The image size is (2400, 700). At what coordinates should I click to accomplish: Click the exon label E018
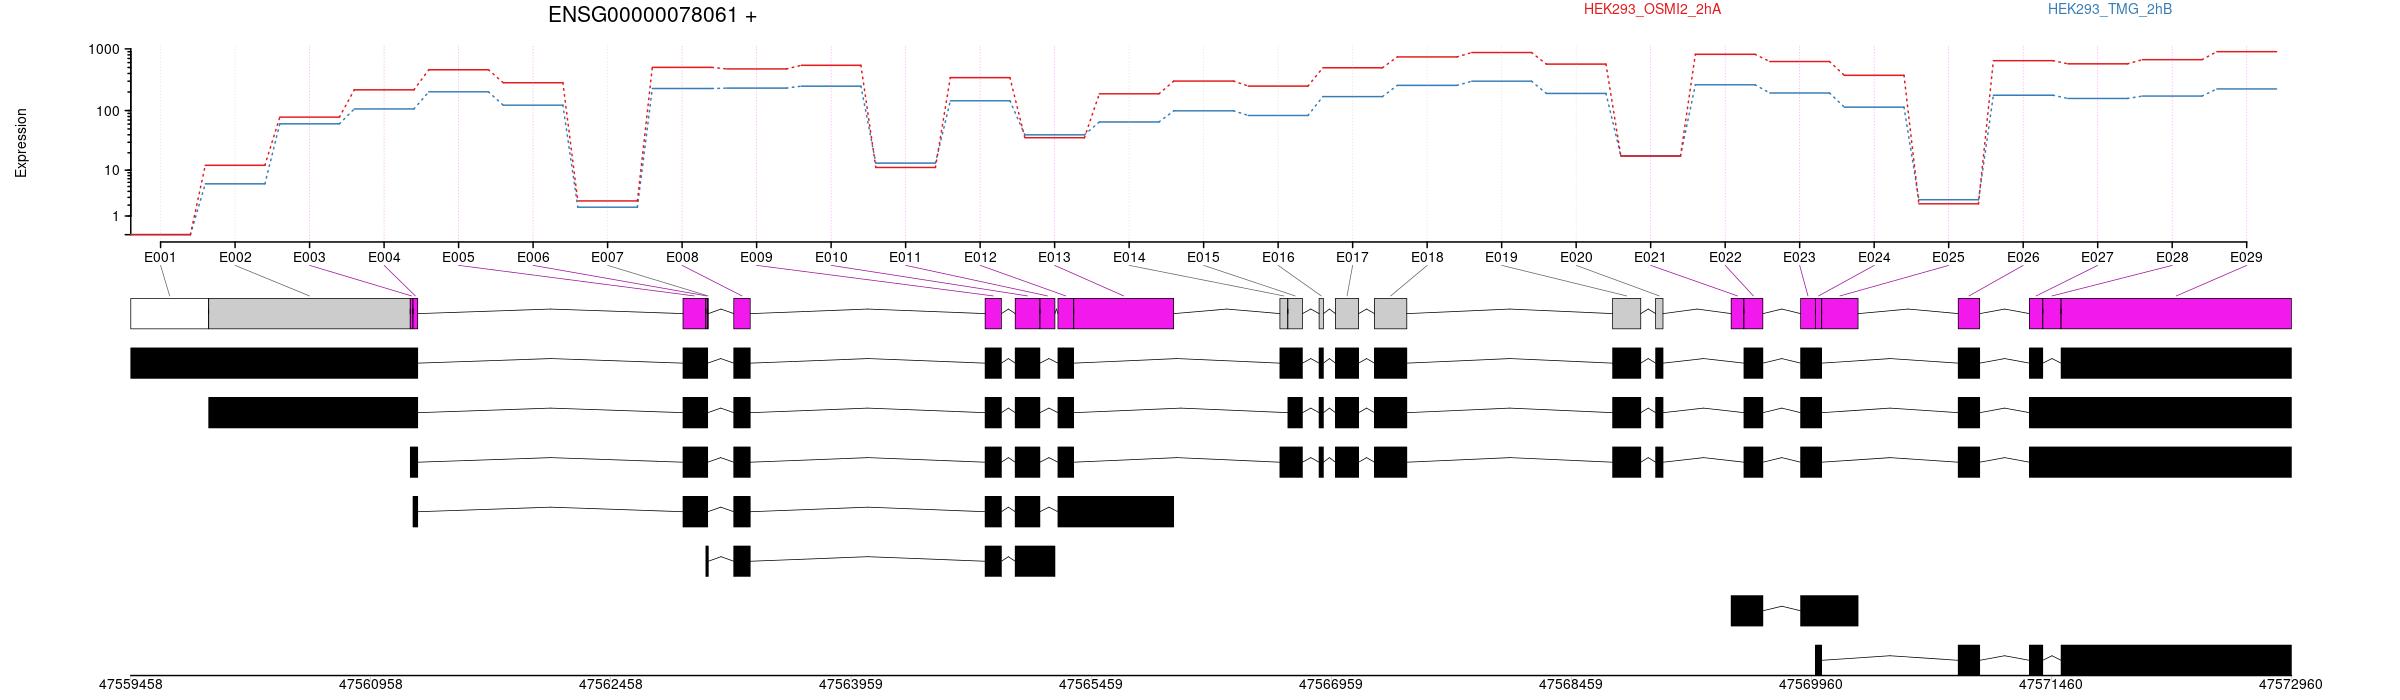click(1427, 257)
